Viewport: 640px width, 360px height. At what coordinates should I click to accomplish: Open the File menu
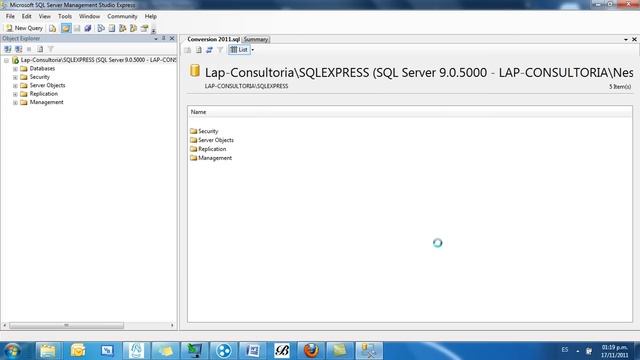(x=10, y=16)
